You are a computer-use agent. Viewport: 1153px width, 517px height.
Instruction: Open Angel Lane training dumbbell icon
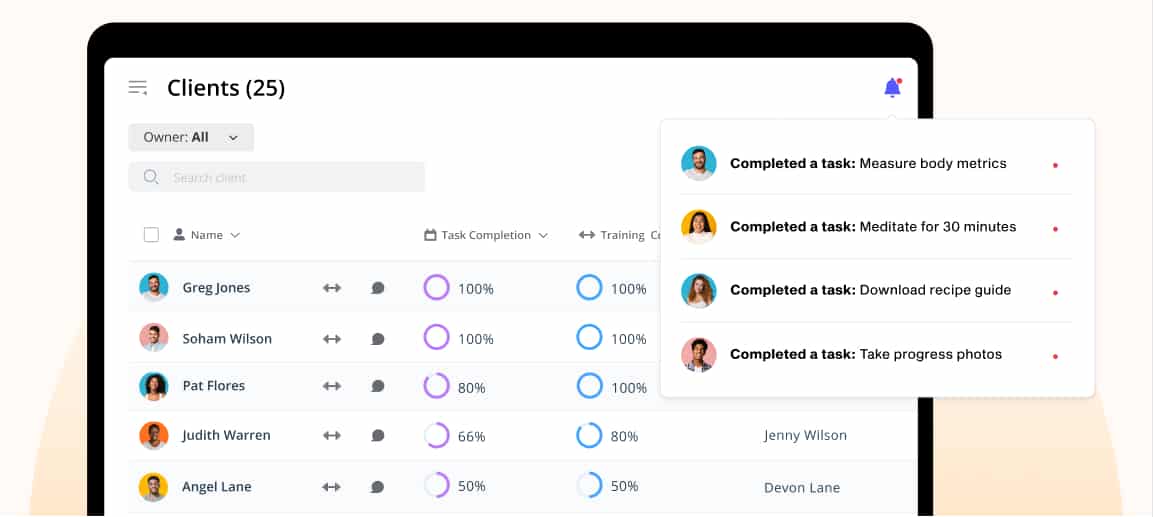[332, 487]
